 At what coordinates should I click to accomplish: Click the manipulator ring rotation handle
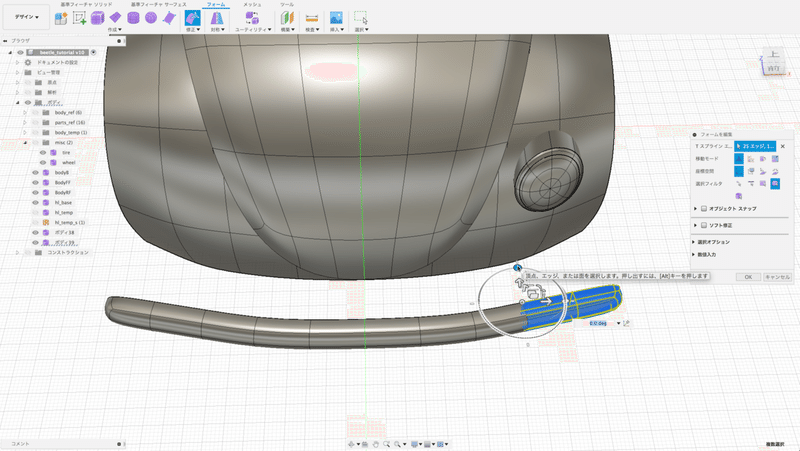(517, 267)
